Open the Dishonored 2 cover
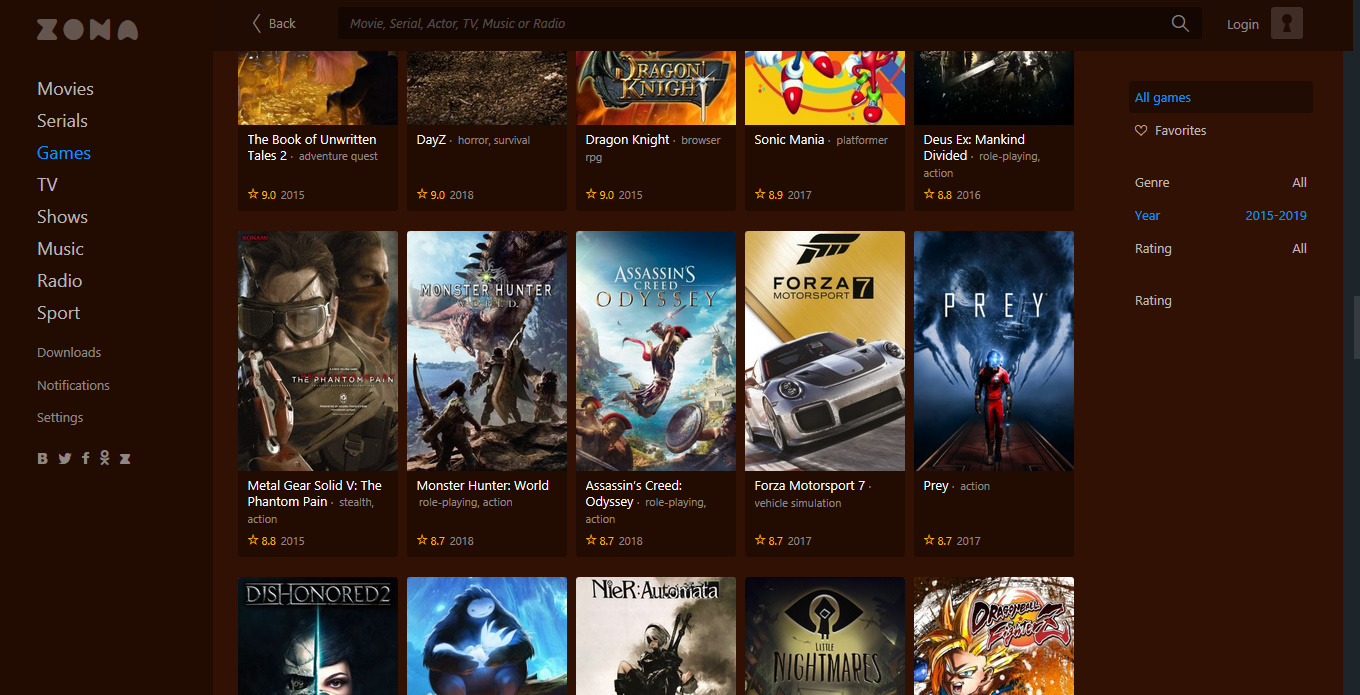This screenshot has width=1360, height=695. point(318,636)
